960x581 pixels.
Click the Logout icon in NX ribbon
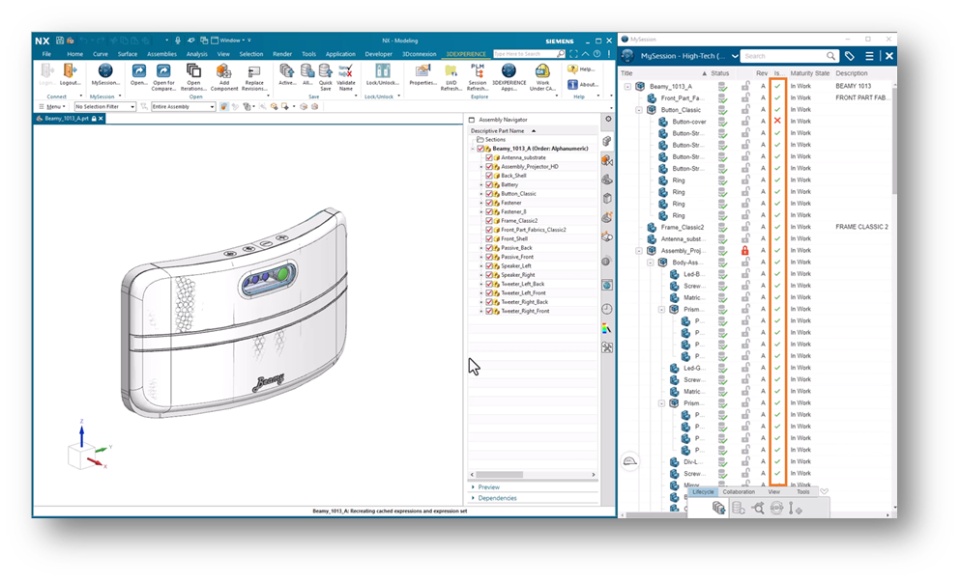tap(70, 71)
